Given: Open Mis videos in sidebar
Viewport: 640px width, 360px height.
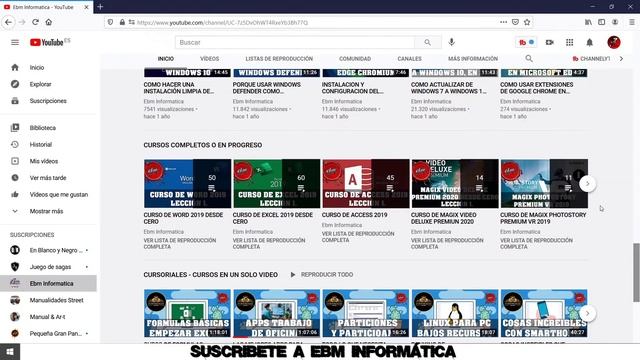Looking at the screenshot, I should click(x=48, y=161).
